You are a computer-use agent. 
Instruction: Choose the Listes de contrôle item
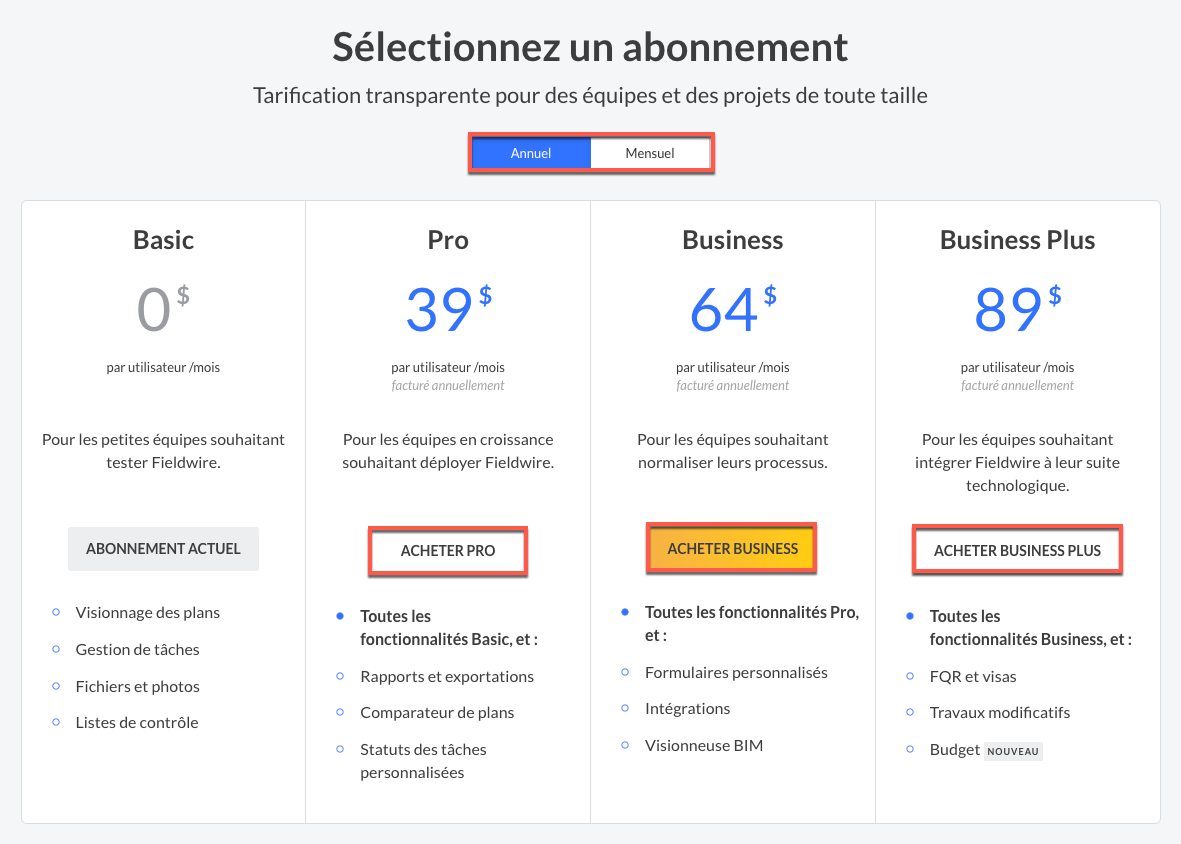click(136, 723)
